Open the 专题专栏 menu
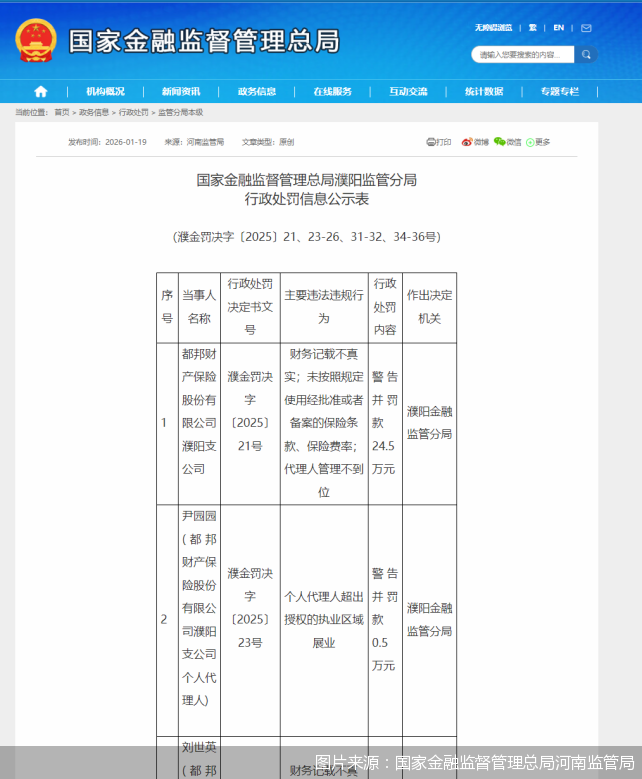The image size is (642, 779). pyautogui.click(x=560, y=91)
